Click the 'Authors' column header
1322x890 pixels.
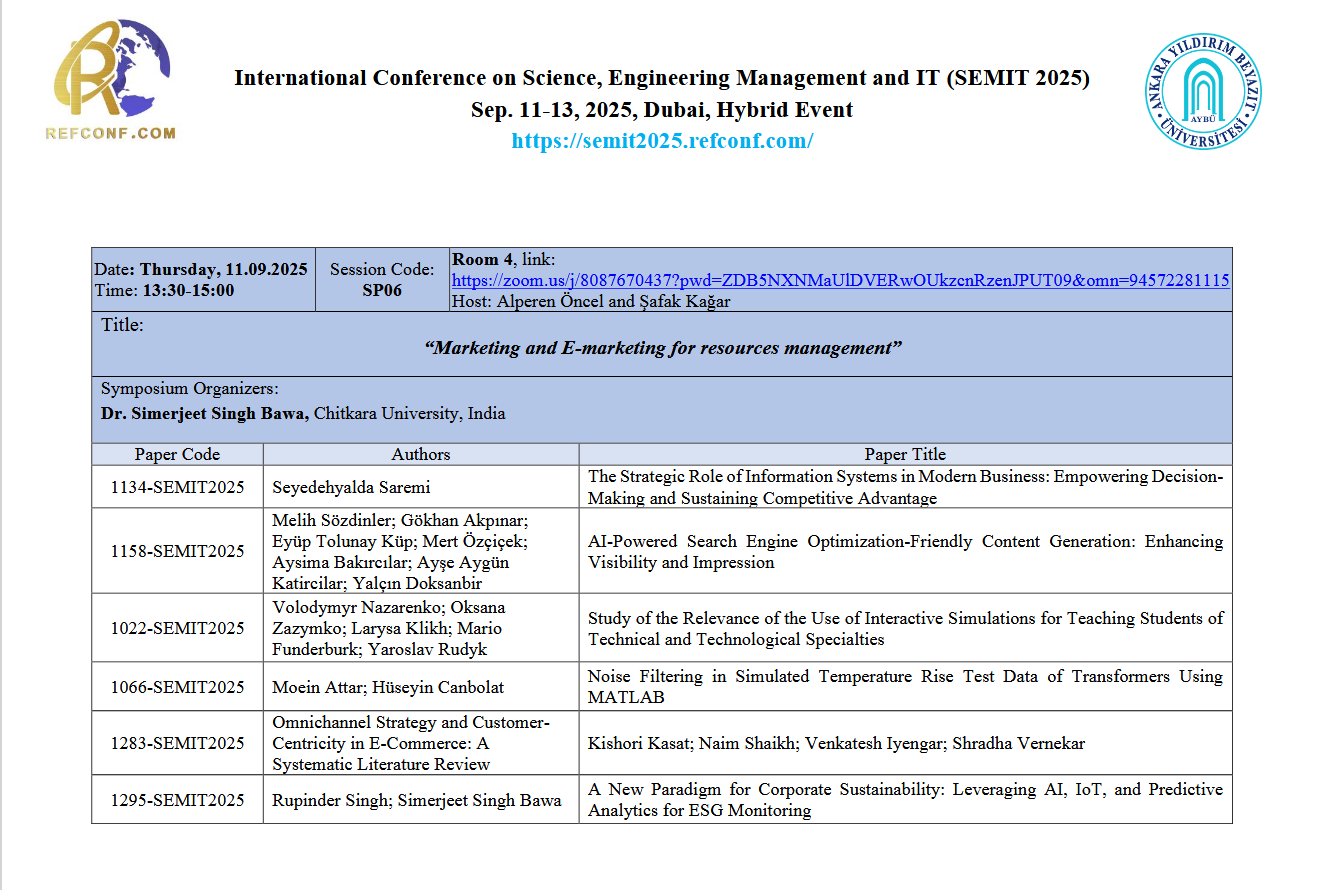[x=421, y=454]
